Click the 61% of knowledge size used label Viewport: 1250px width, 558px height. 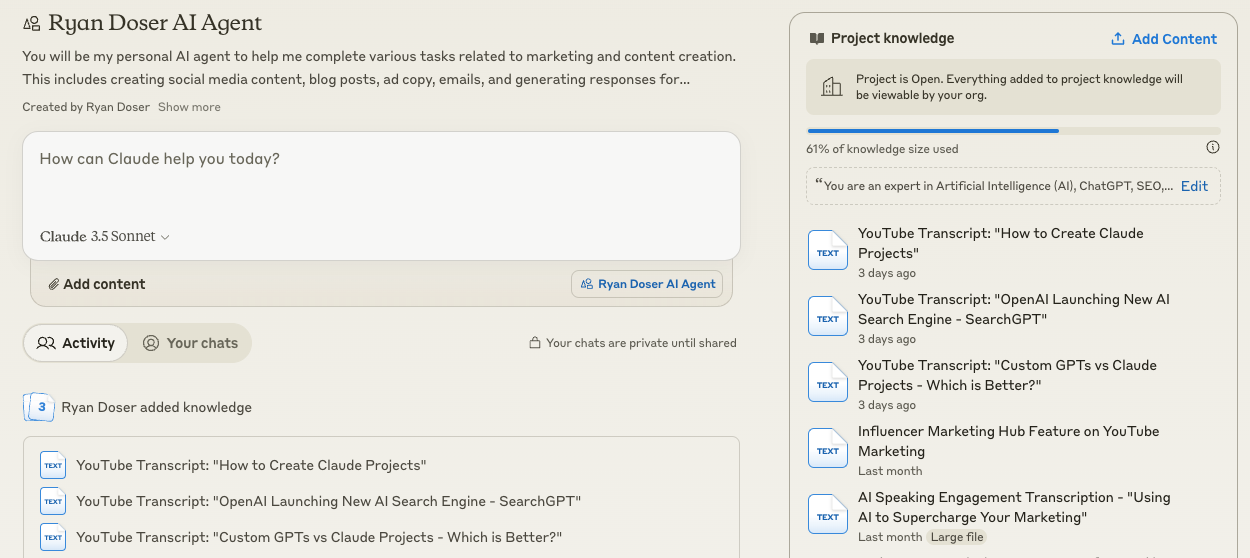(882, 149)
